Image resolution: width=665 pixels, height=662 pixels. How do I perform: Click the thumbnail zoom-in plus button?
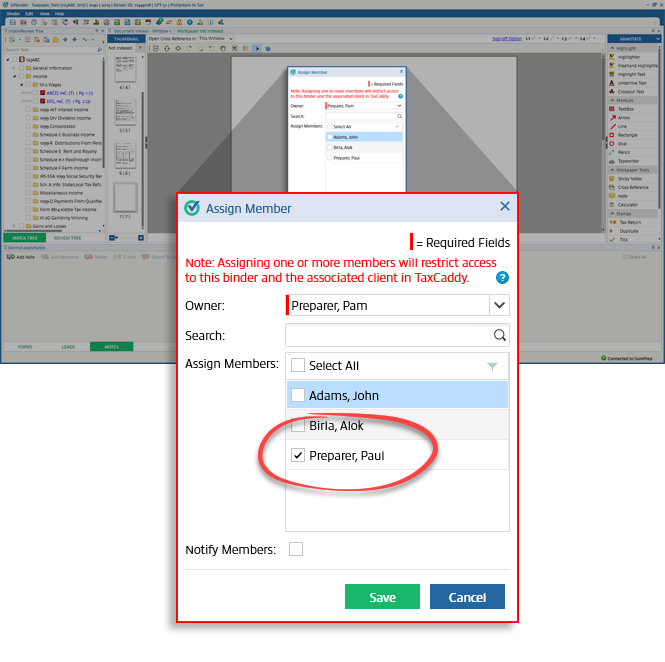click(x=141, y=238)
